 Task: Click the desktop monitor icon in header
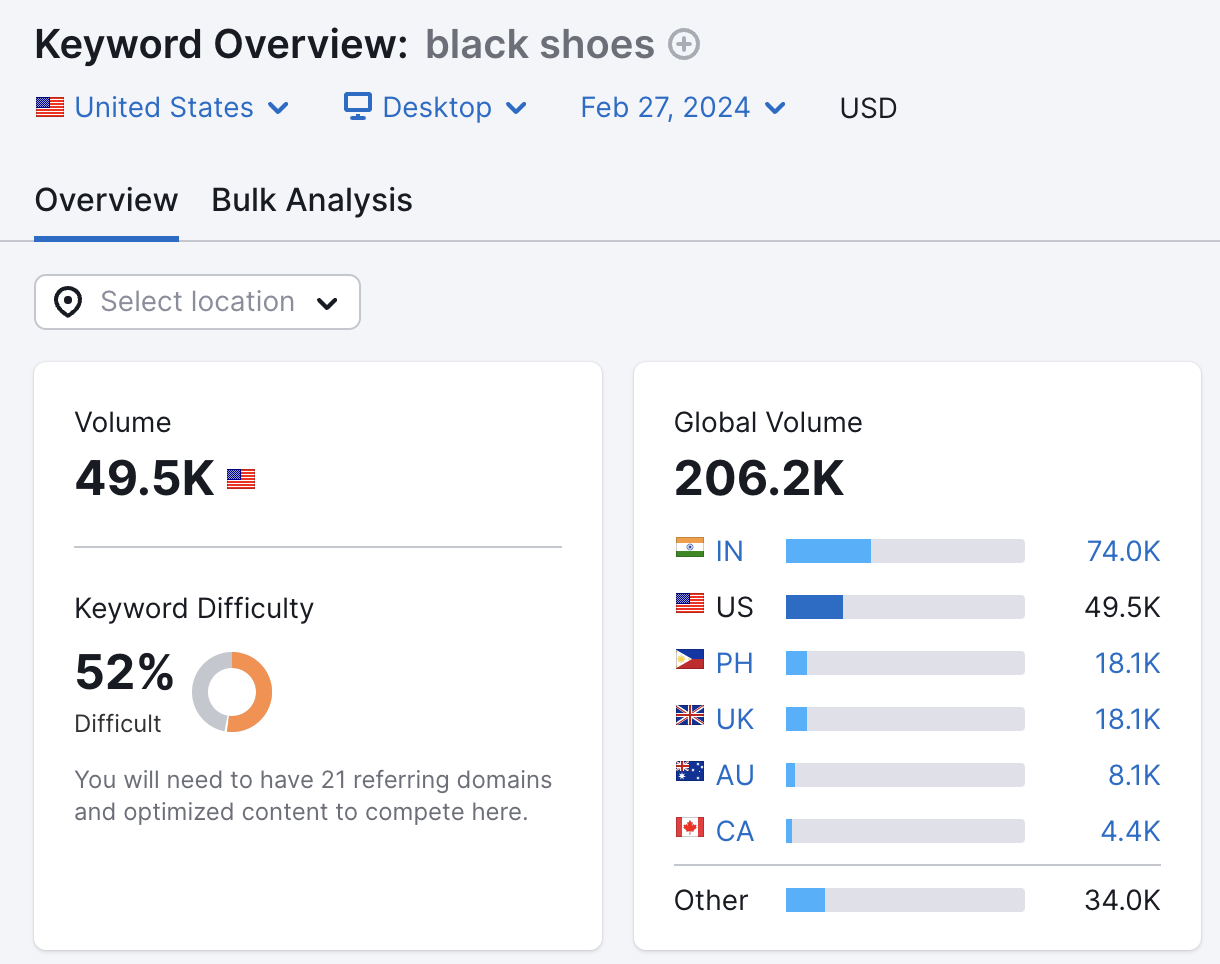click(356, 107)
